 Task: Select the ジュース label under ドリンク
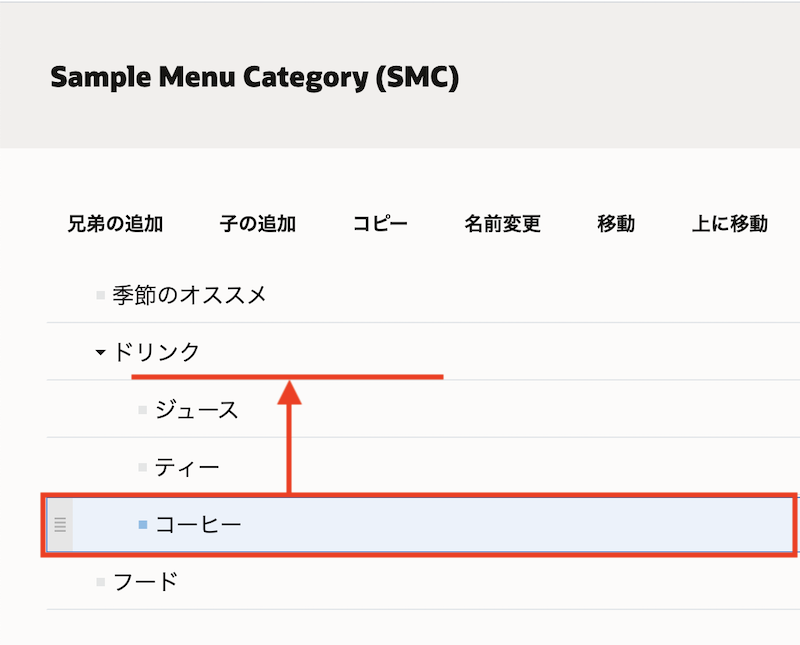(x=197, y=410)
